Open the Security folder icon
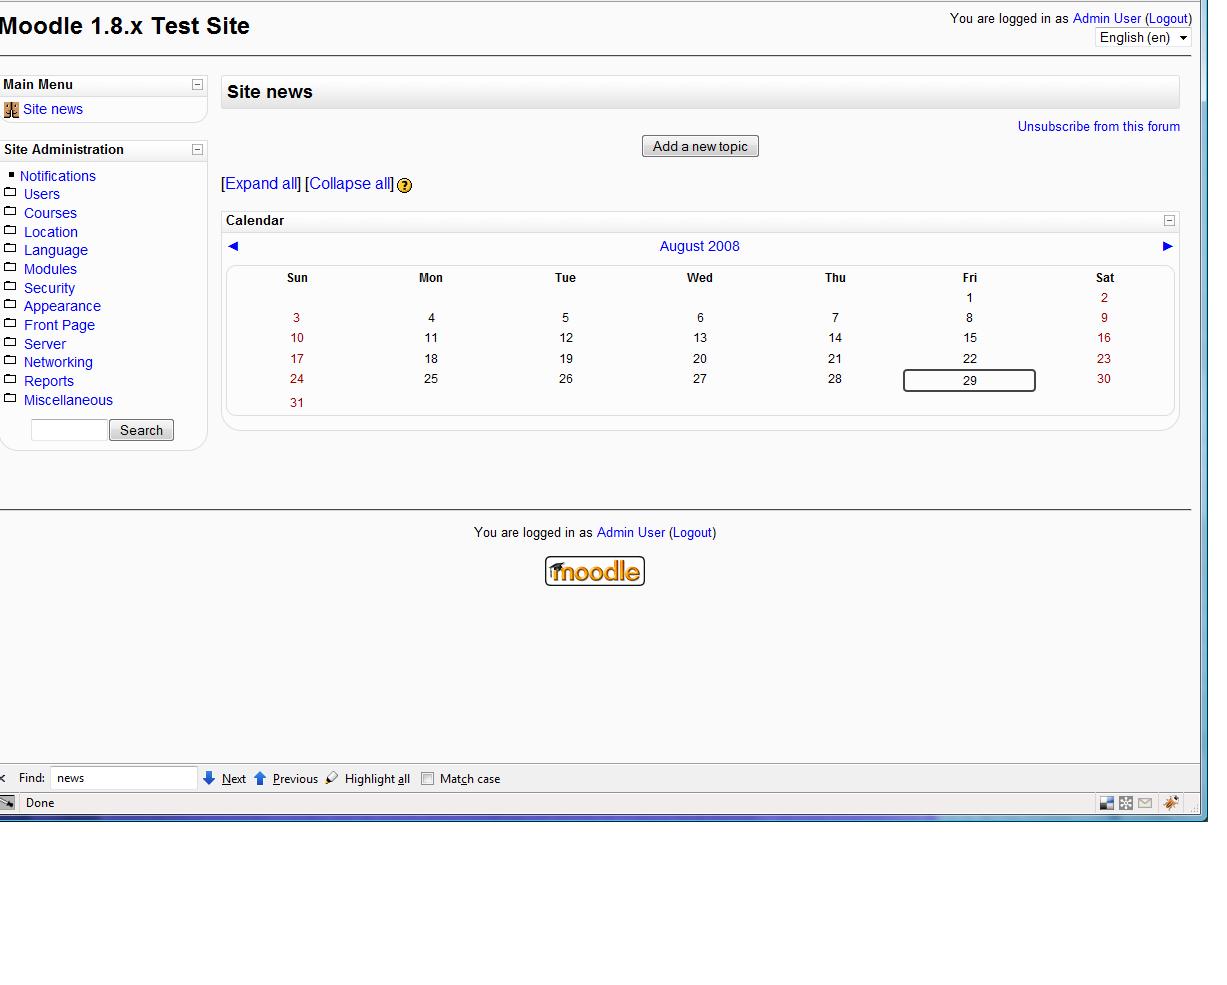Image resolution: width=1227 pixels, height=985 pixels. click(10, 286)
